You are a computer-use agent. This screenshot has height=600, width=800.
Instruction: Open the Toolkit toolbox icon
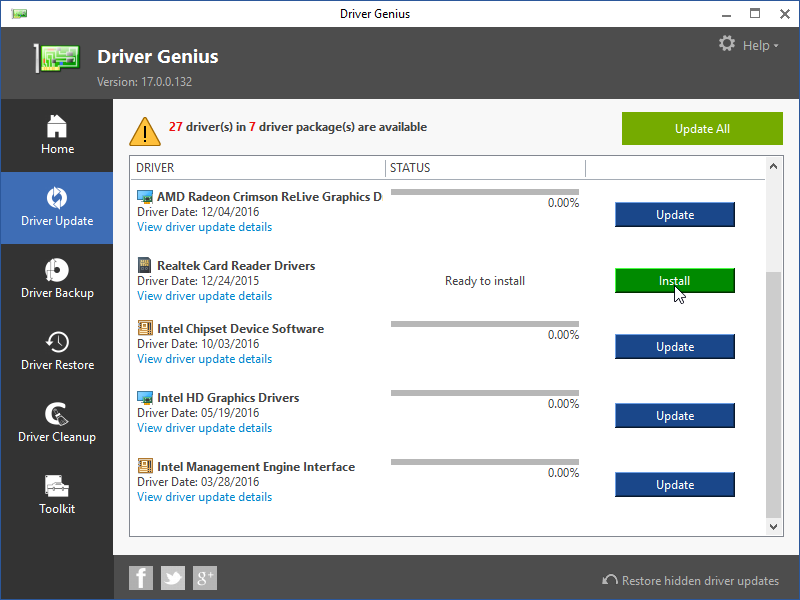[x=57, y=486]
